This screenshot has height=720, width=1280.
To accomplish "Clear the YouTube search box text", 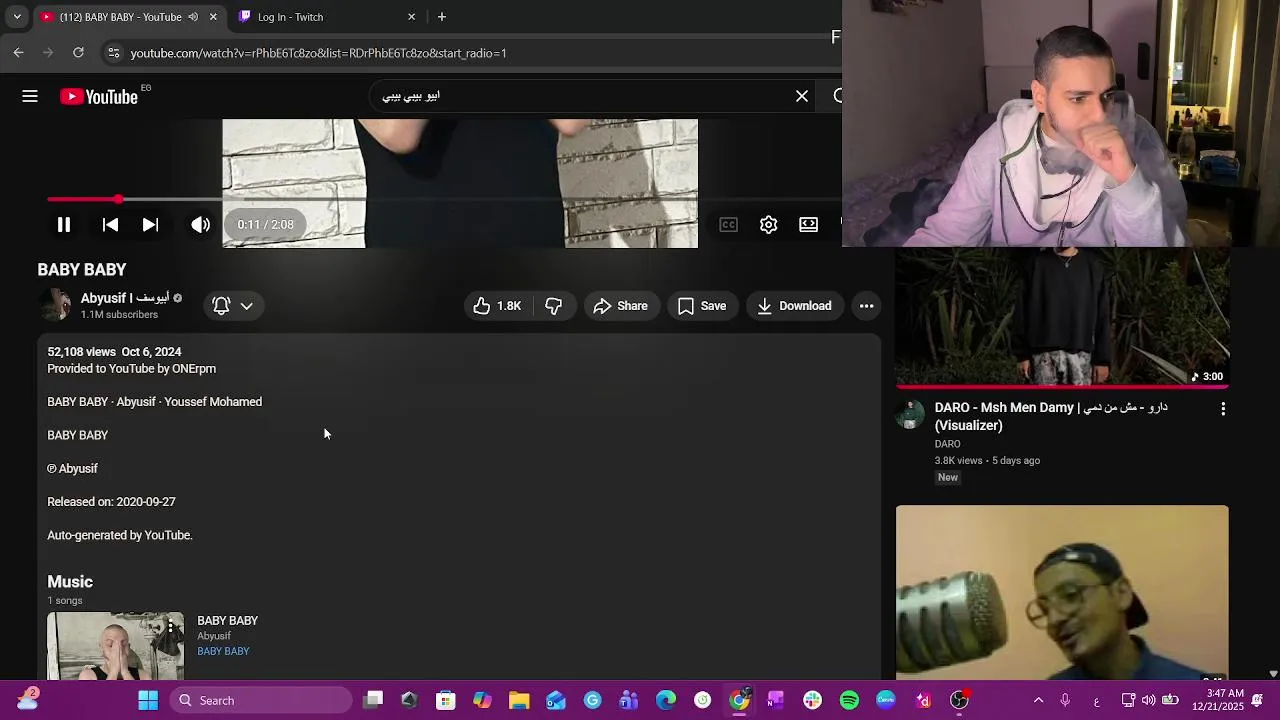I will pyautogui.click(x=802, y=96).
